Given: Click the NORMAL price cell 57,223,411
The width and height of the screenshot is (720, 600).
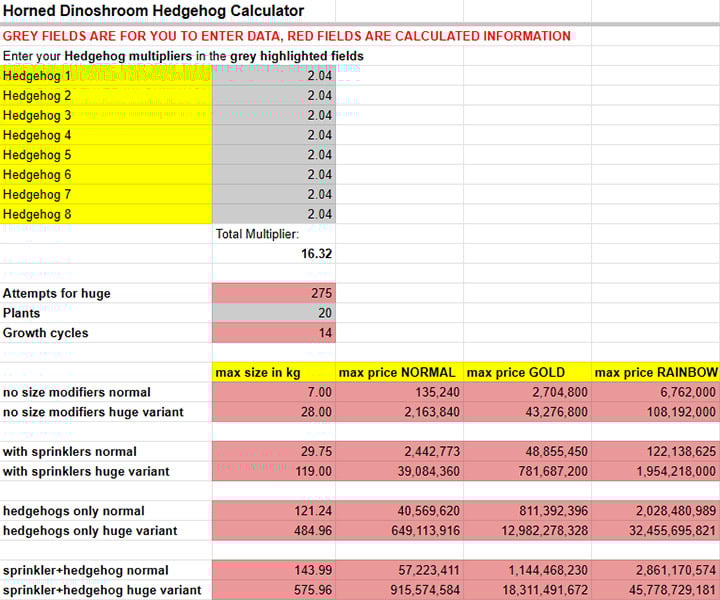Looking at the screenshot, I should pos(399,570).
